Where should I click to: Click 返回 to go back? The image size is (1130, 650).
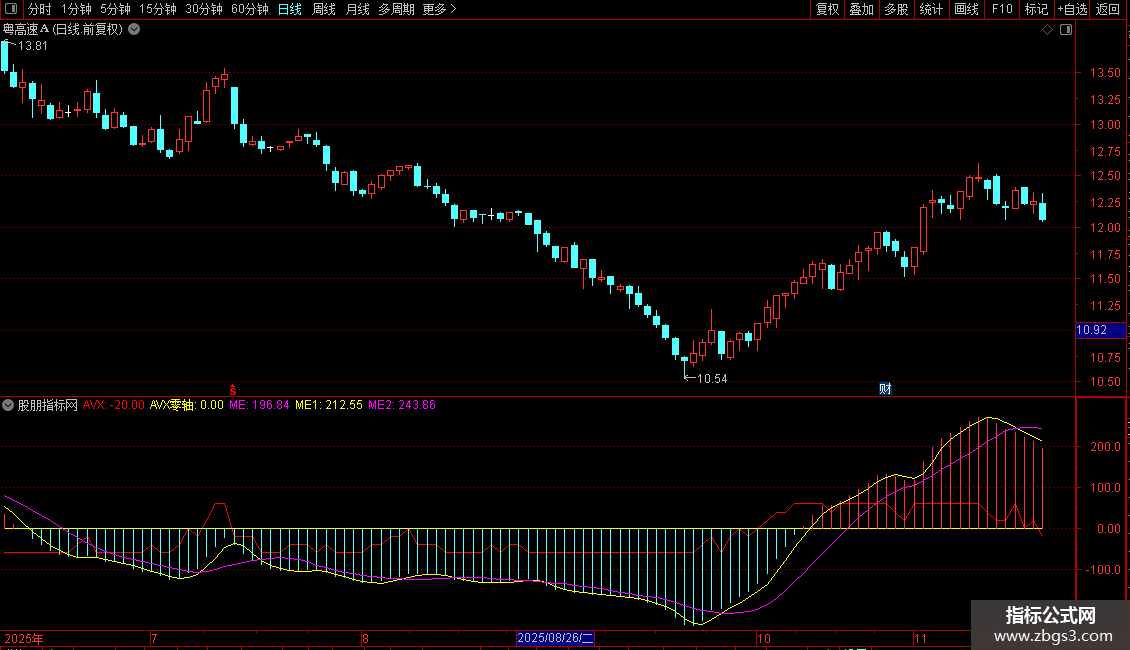click(x=1108, y=10)
